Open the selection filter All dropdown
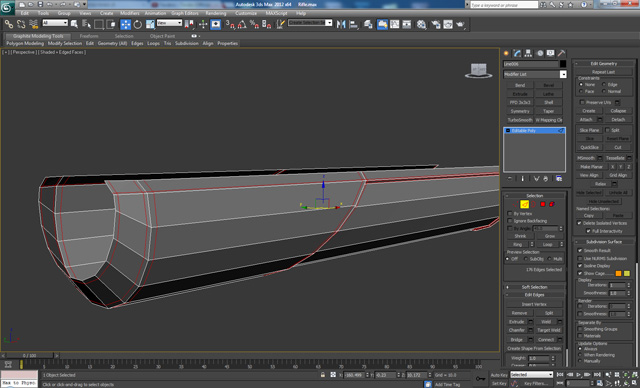 coord(55,23)
